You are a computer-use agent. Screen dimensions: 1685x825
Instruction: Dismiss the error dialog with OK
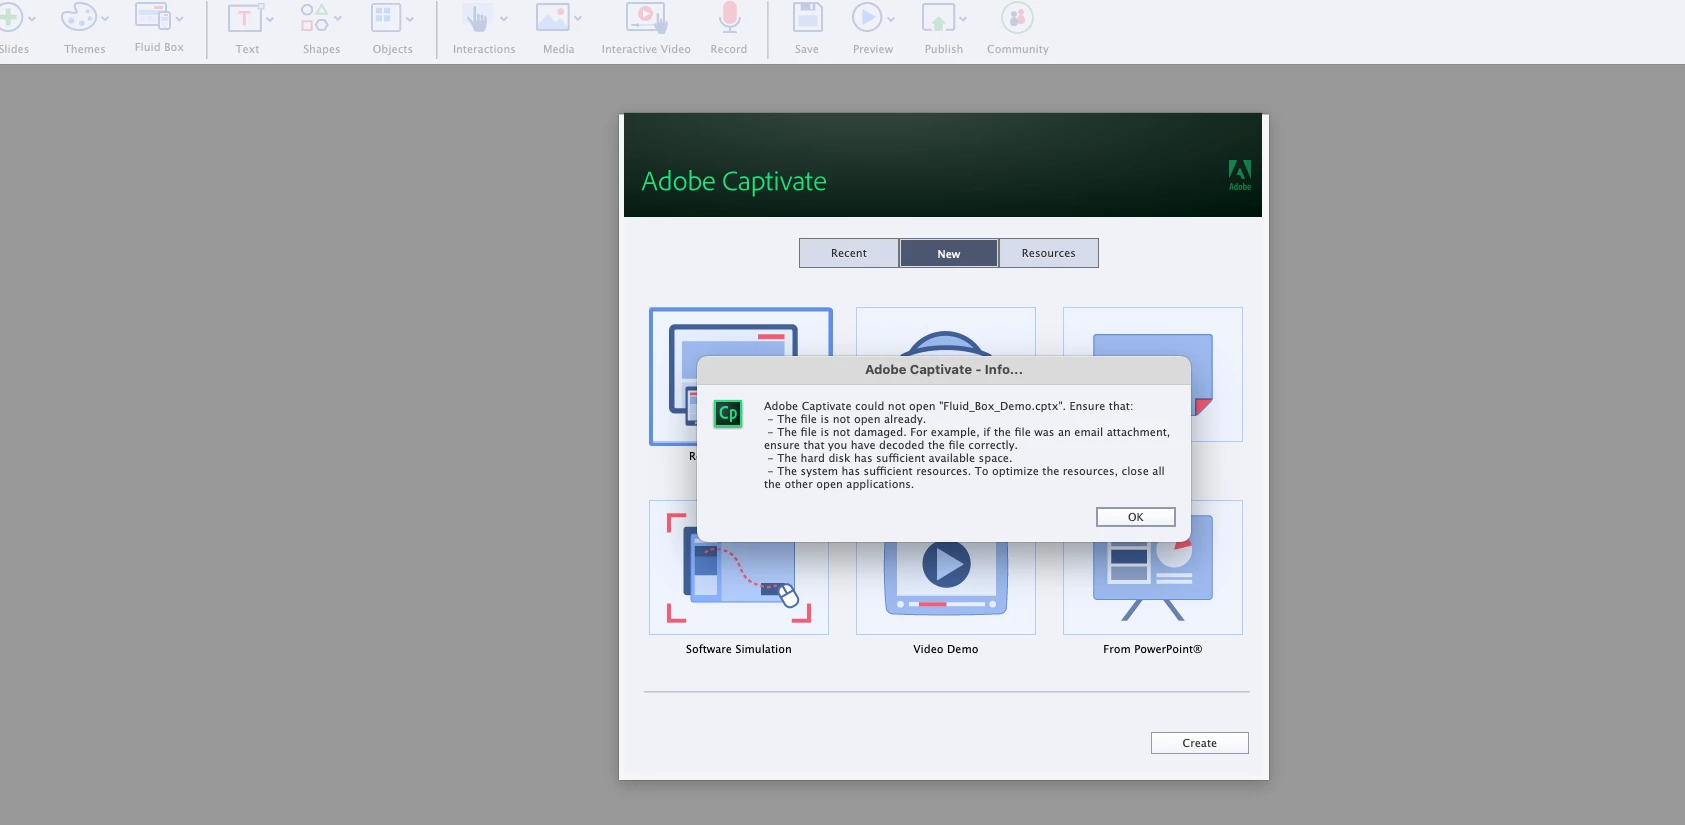point(1136,517)
